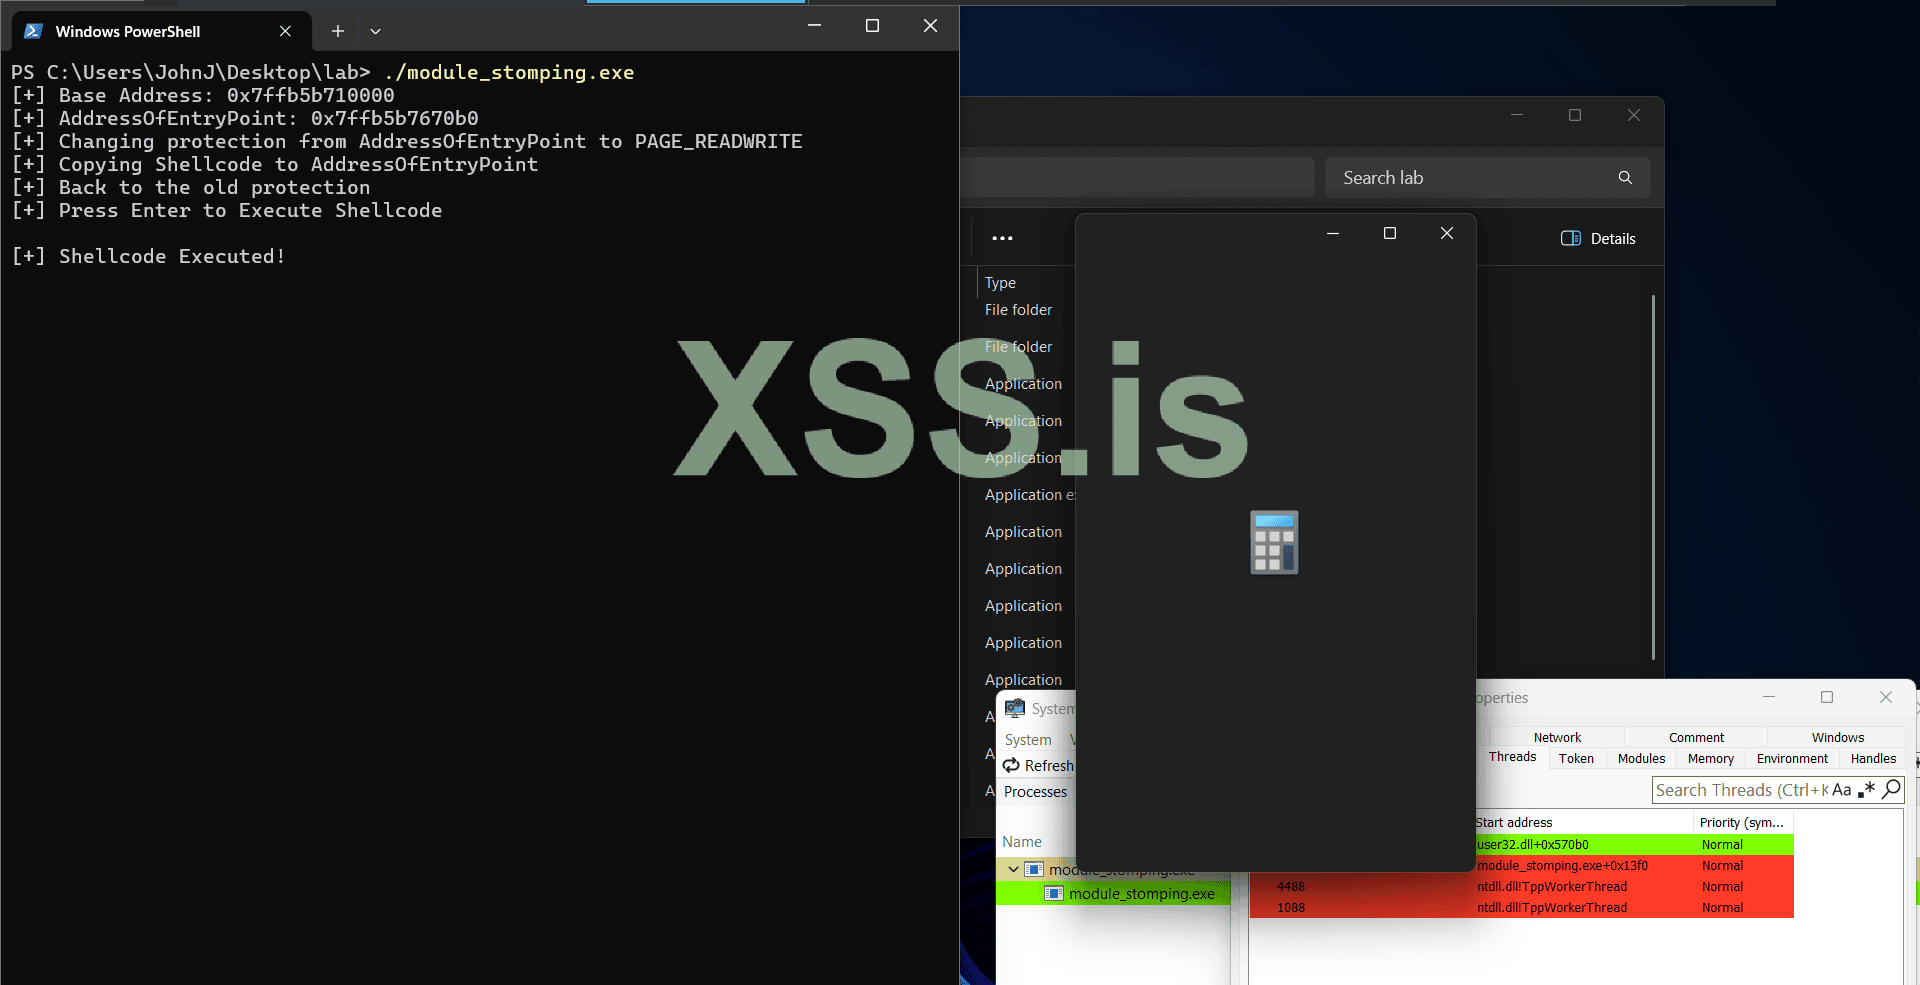
Task: Sort threads by the Start address column header
Action: tap(1515, 822)
